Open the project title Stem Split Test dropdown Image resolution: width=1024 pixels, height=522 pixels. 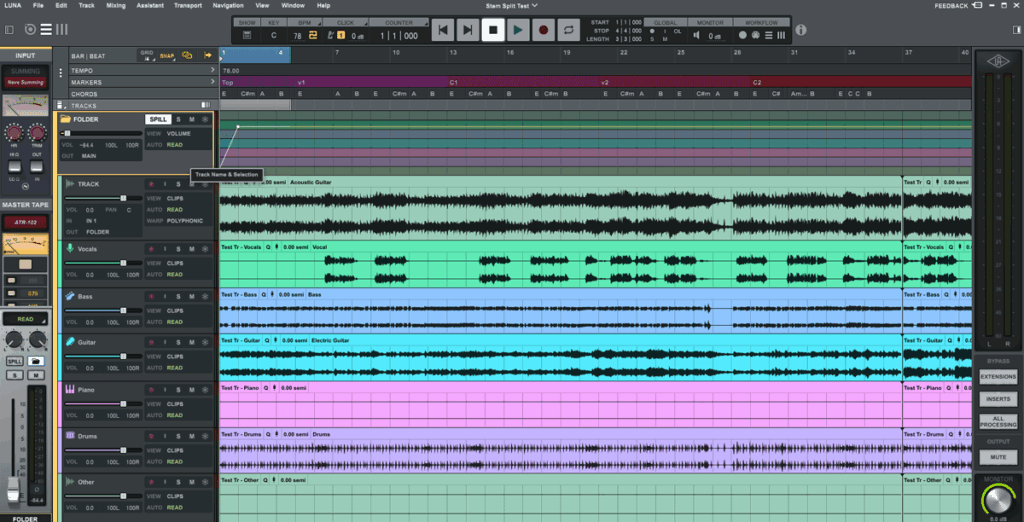tap(512, 5)
